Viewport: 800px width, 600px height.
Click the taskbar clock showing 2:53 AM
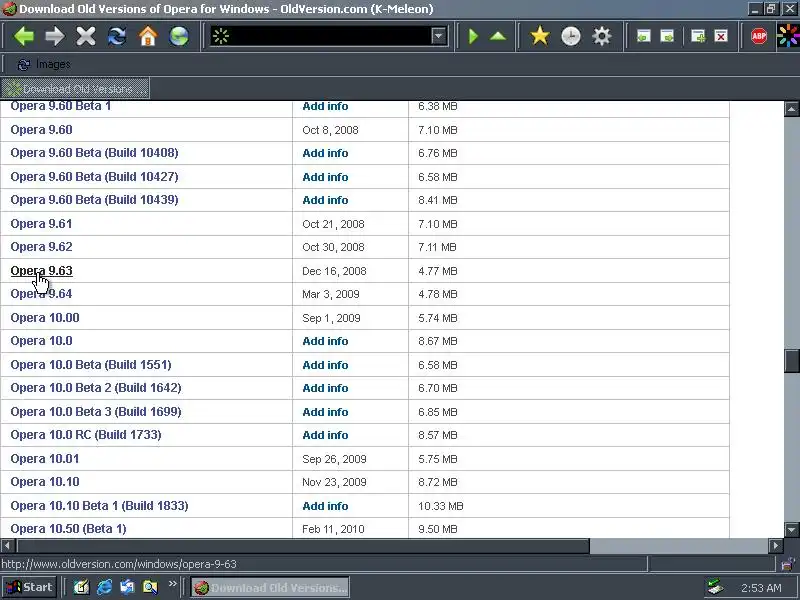tap(761, 588)
